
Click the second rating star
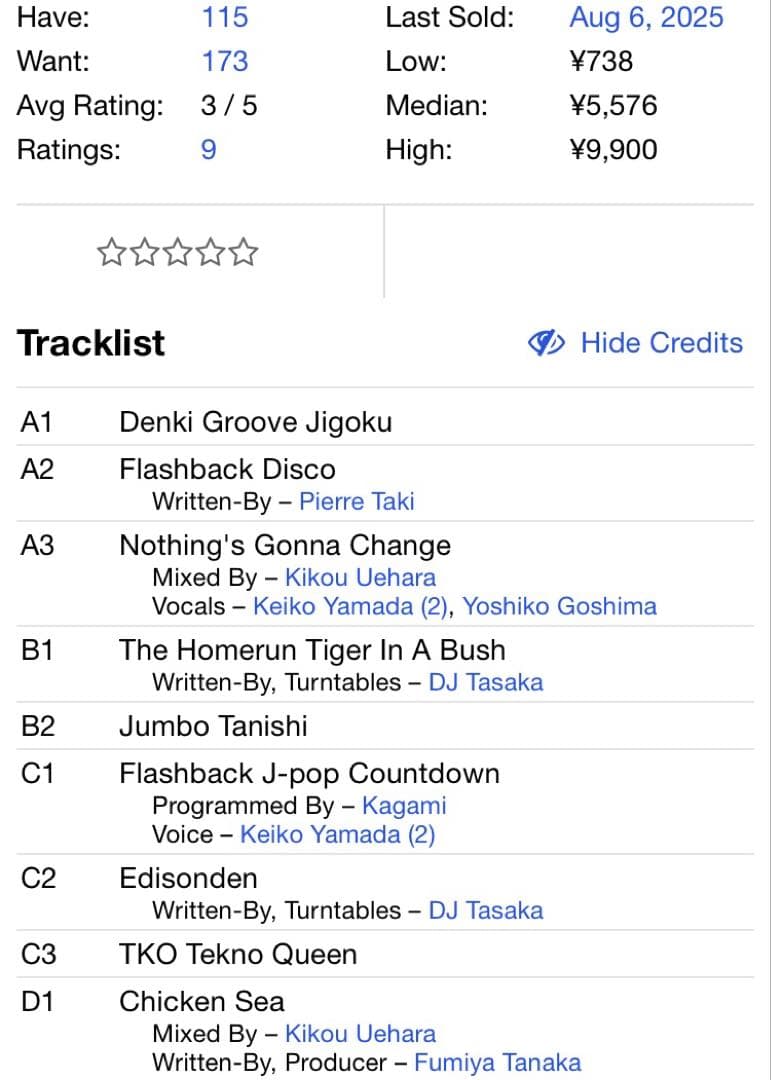point(144,253)
